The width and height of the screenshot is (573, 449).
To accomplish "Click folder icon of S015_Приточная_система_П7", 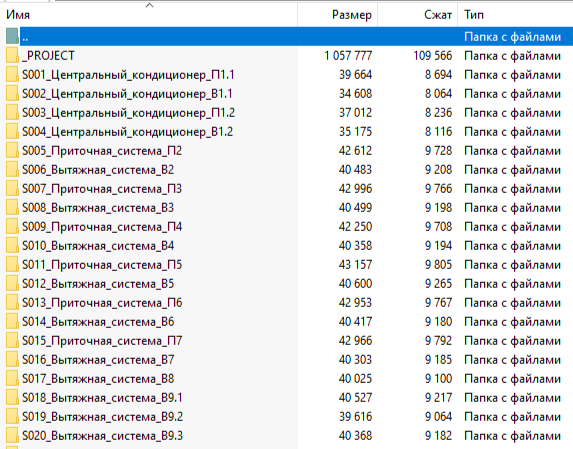I will coord(12,340).
